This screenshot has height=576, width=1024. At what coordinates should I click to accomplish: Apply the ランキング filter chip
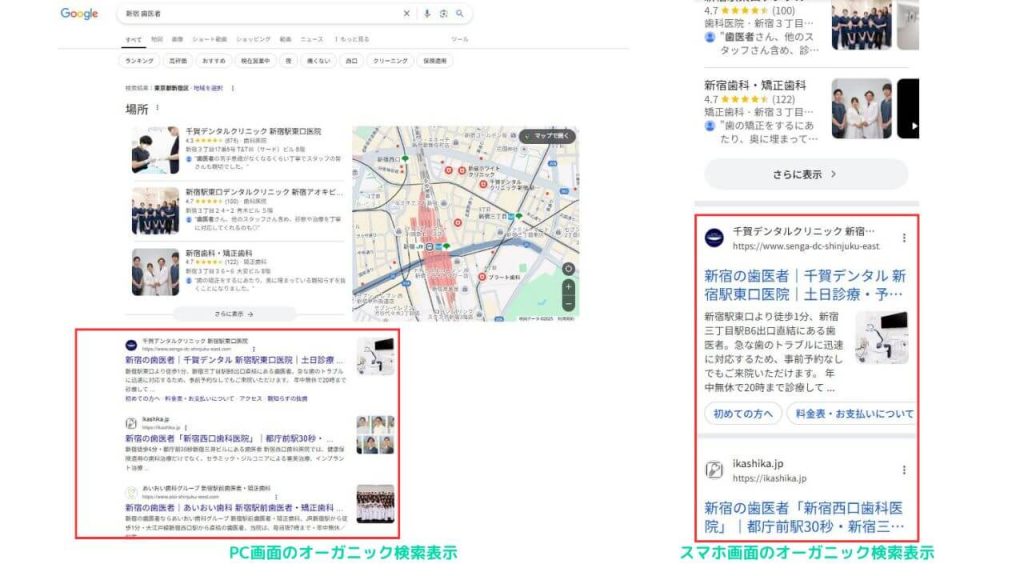click(x=139, y=61)
